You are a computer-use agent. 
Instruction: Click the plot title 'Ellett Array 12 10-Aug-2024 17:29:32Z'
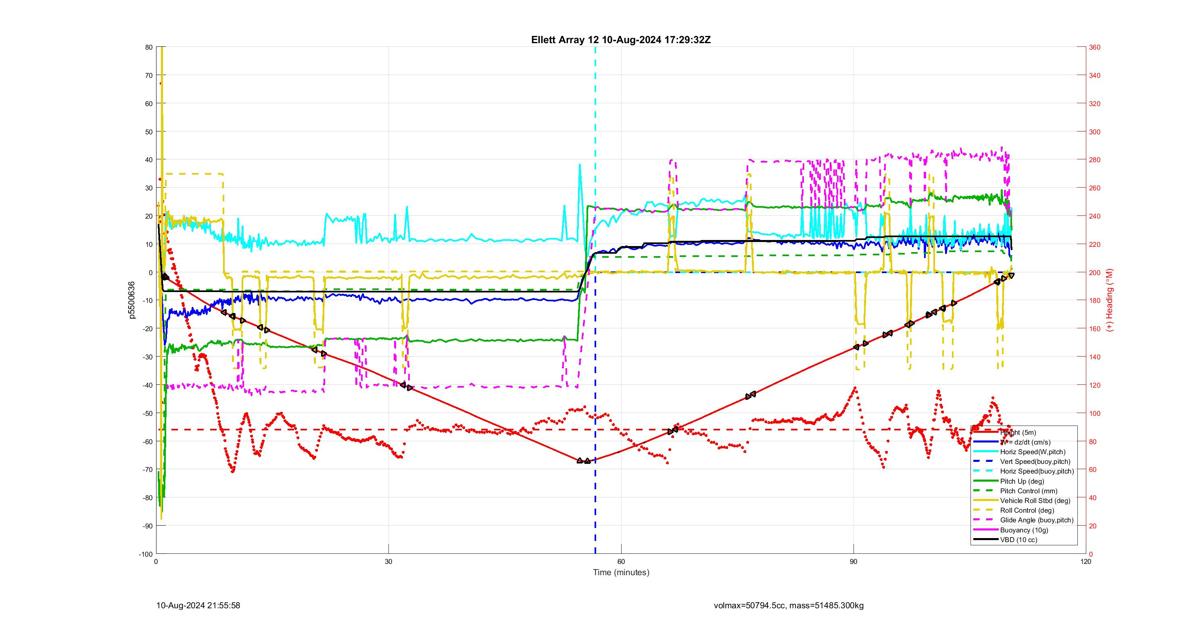(x=620, y=39)
